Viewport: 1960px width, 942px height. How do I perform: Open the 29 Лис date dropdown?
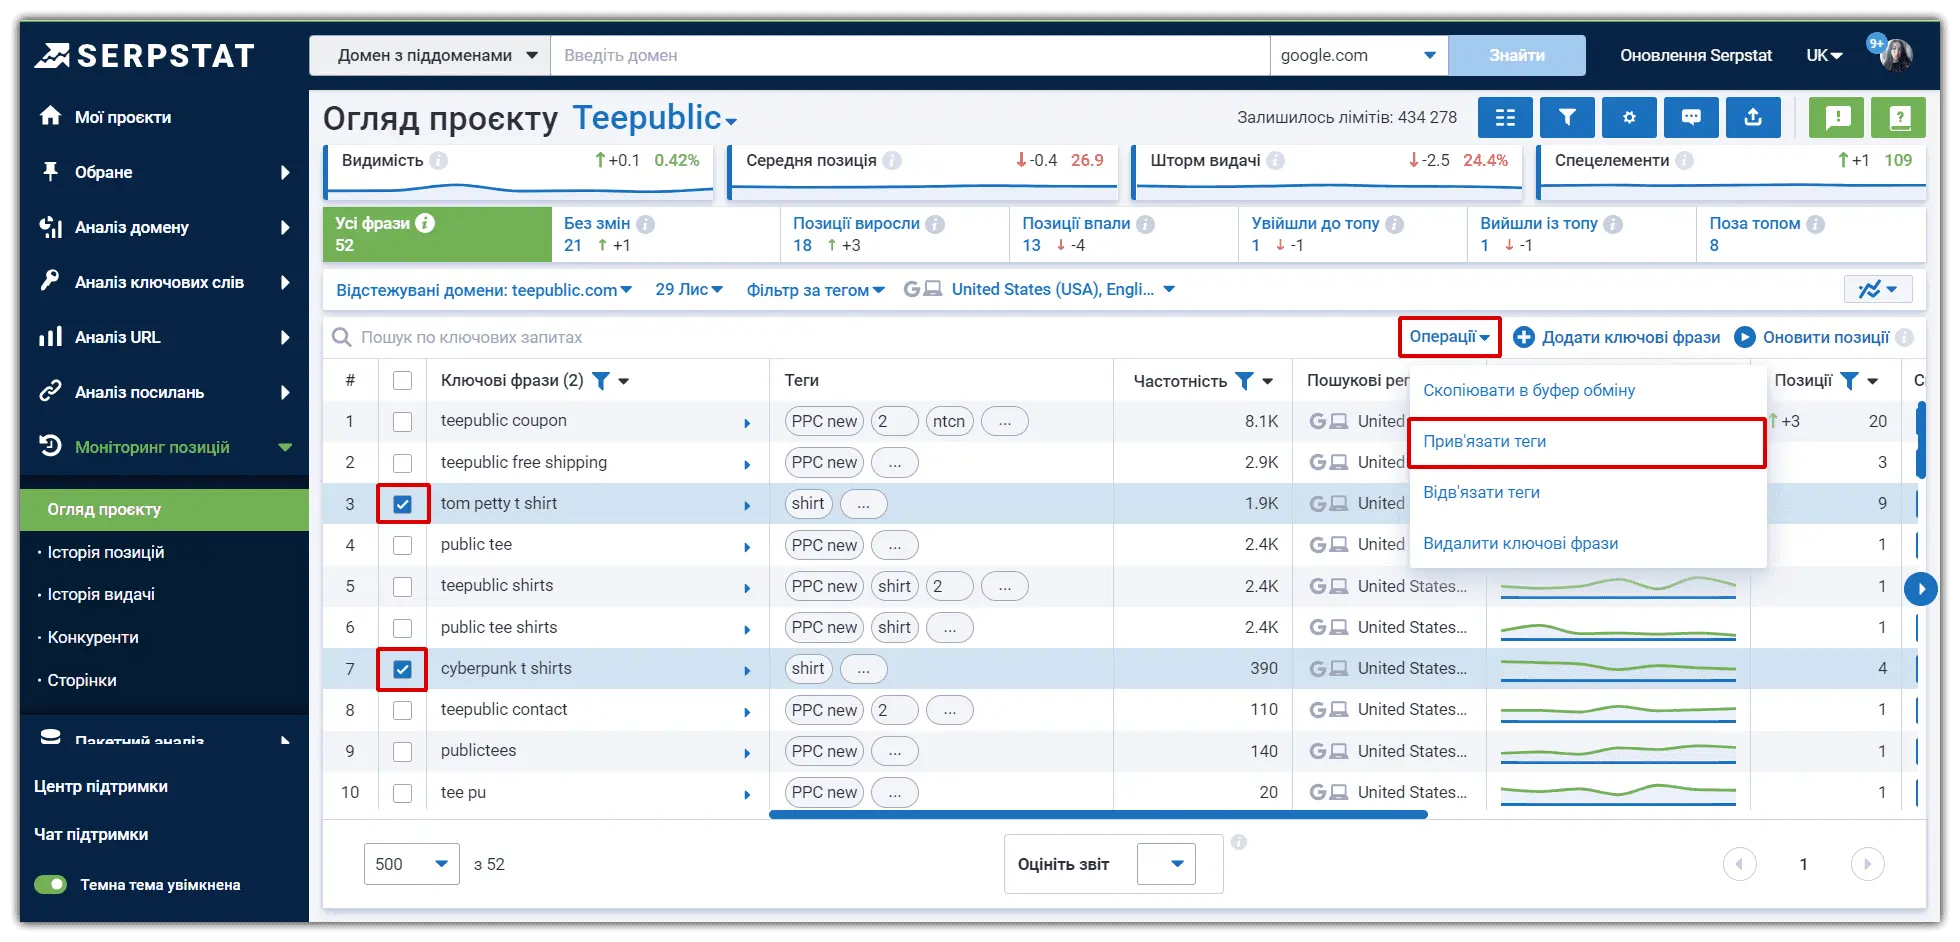[689, 290]
